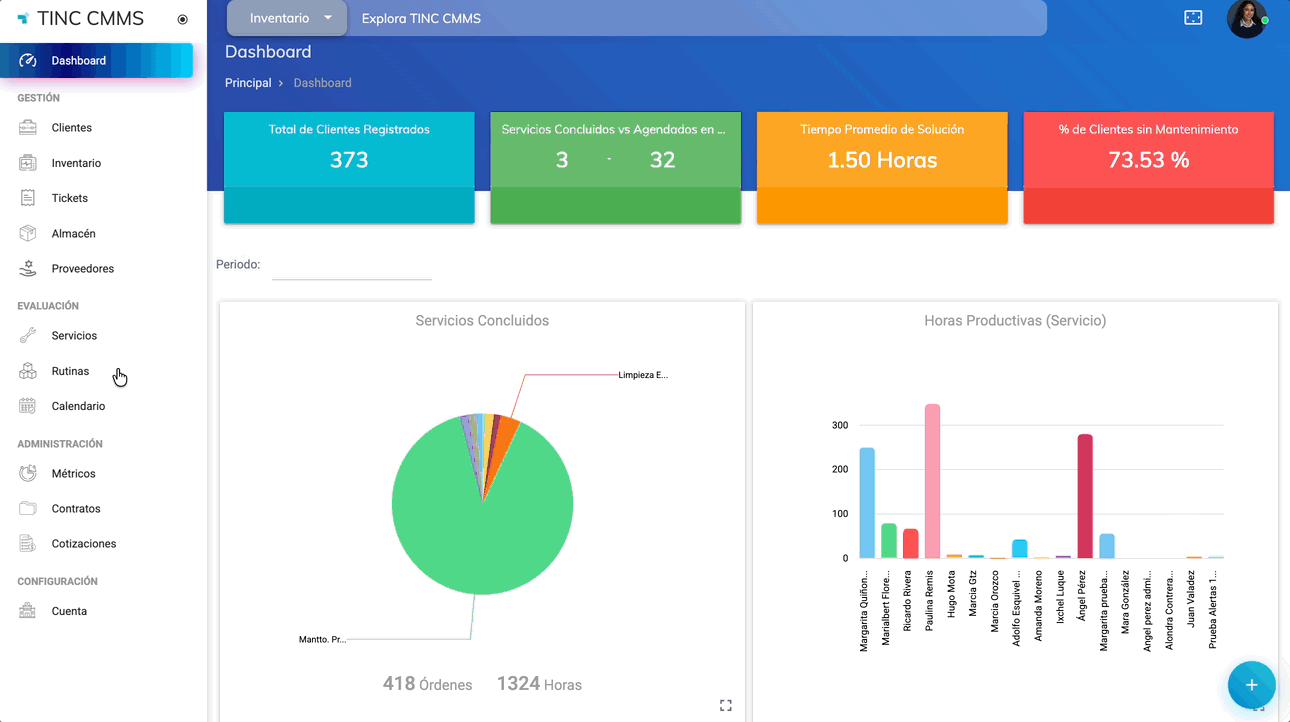Image resolution: width=1290 pixels, height=722 pixels.
Task: Open the Periodo date selector field
Action: (351, 266)
